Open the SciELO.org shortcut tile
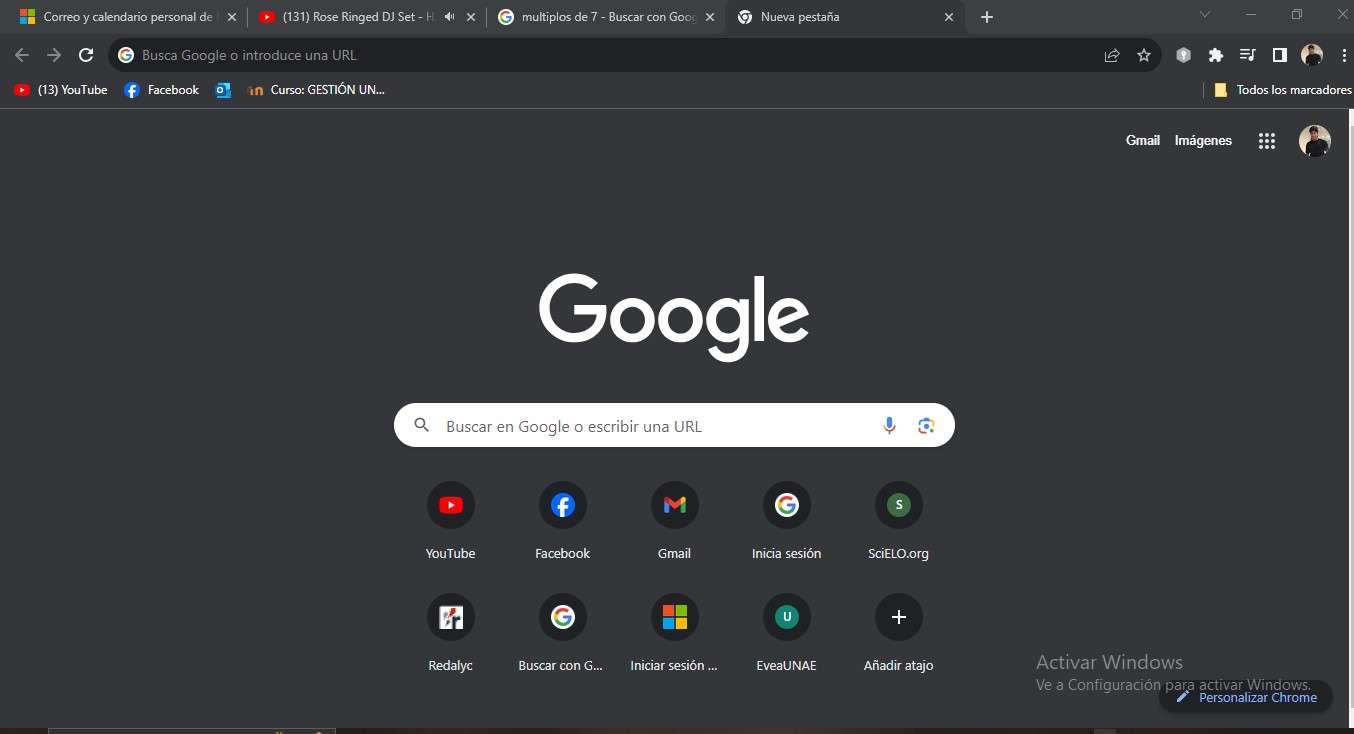The image size is (1354, 734). tap(899, 505)
